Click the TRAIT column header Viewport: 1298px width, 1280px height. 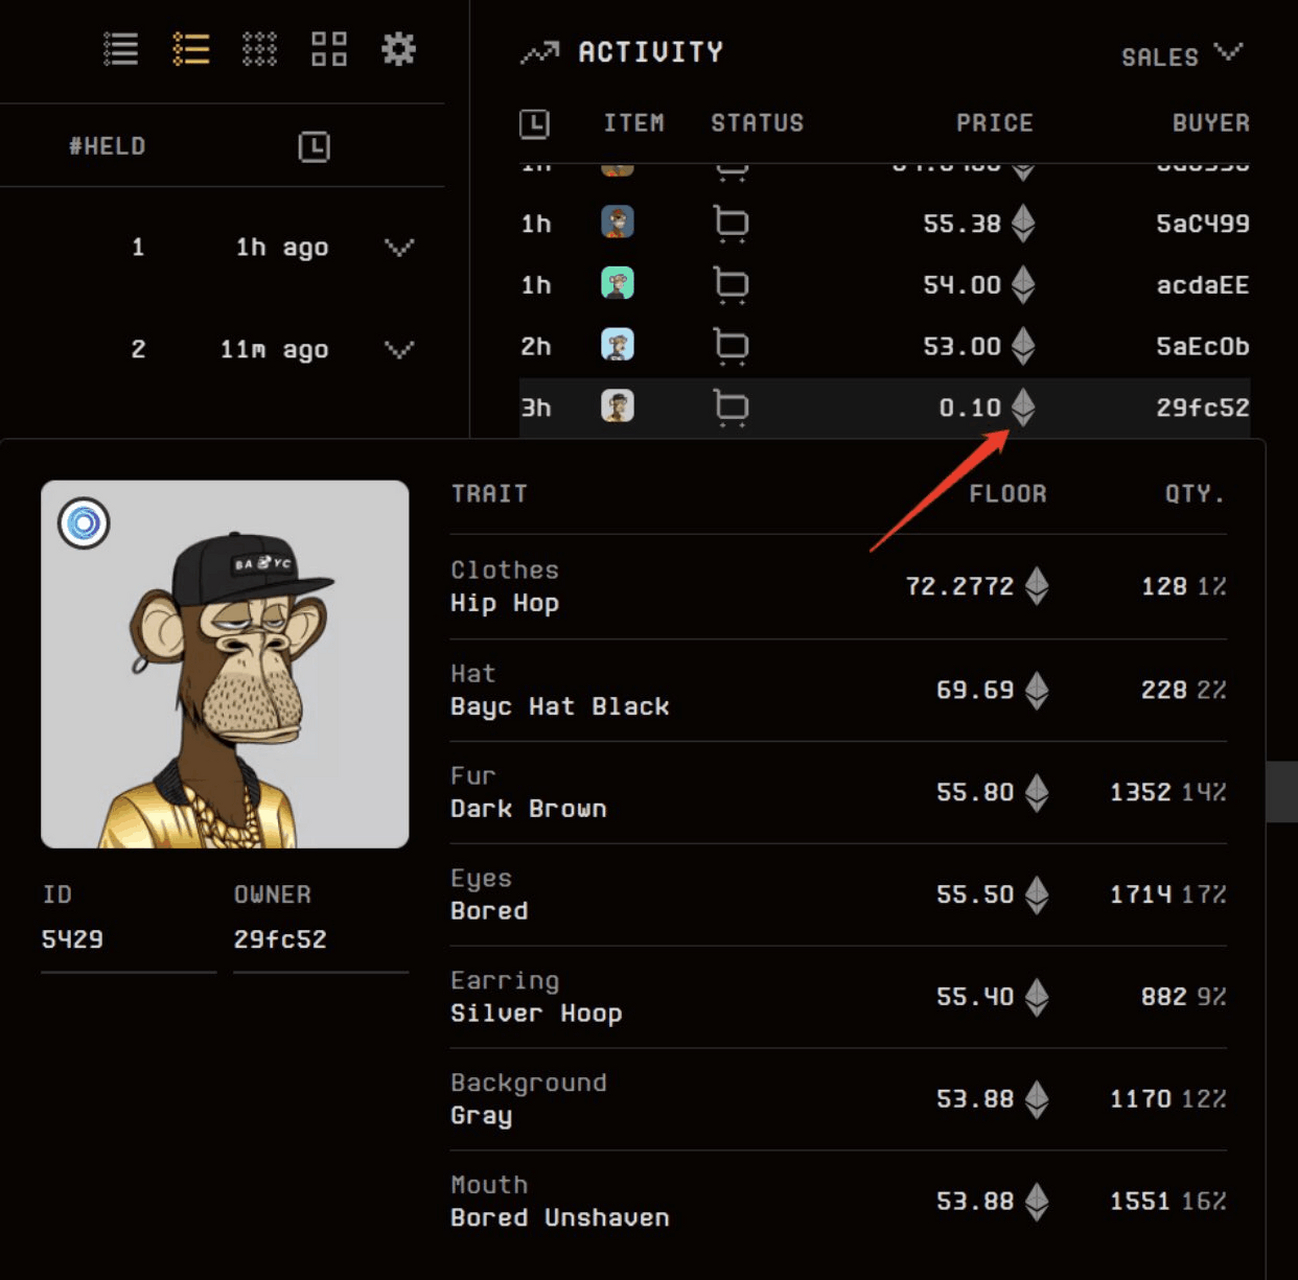coord(489,494)
